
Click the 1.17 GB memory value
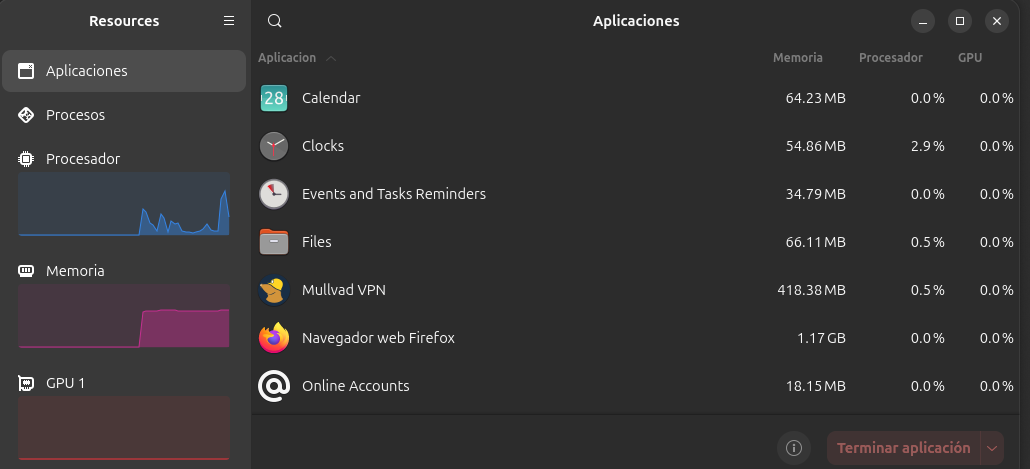click(821, 338)
